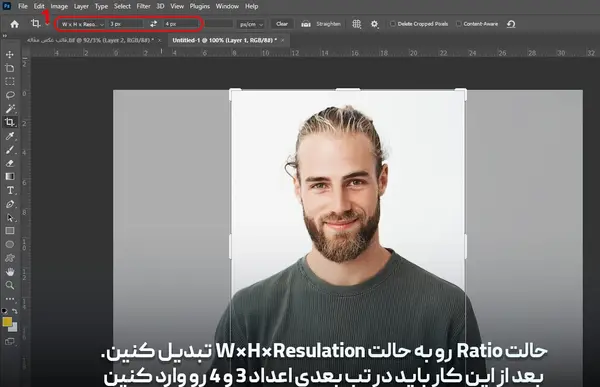Click the right-edge middle crop handle
This screenshot has height=387, width=600.
[465, 247]
